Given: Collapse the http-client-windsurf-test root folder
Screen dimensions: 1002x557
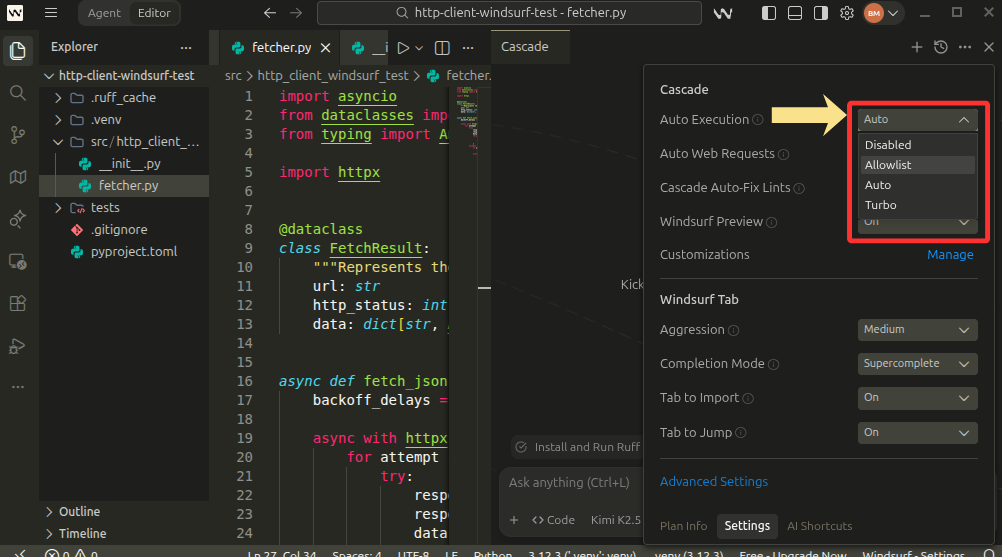Looking at the screenshot, I should tap(124, 75).
